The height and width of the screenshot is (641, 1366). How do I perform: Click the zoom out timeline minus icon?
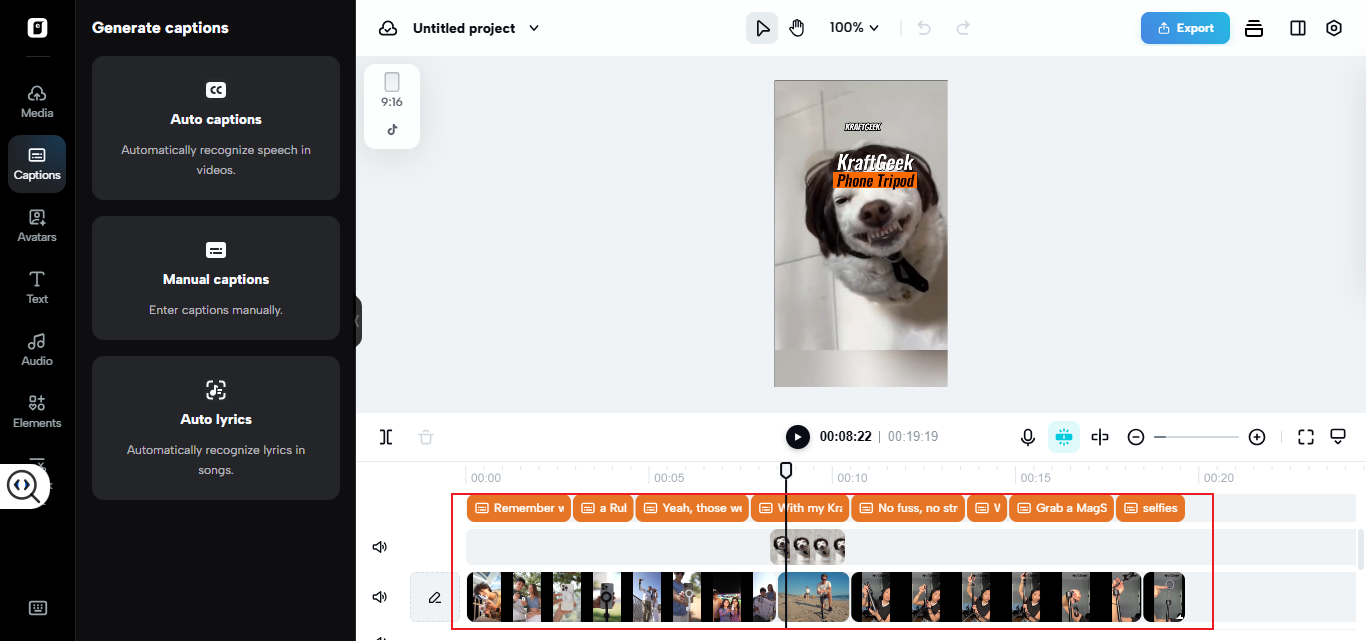pyautogui.click(x=1135, y=437)
